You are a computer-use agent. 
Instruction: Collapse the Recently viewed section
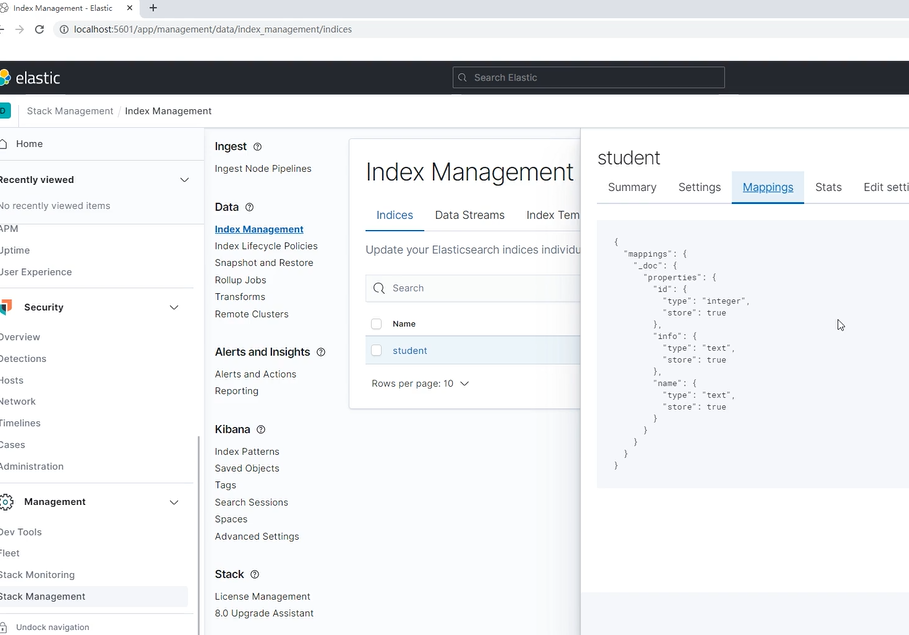pos(184,180)
